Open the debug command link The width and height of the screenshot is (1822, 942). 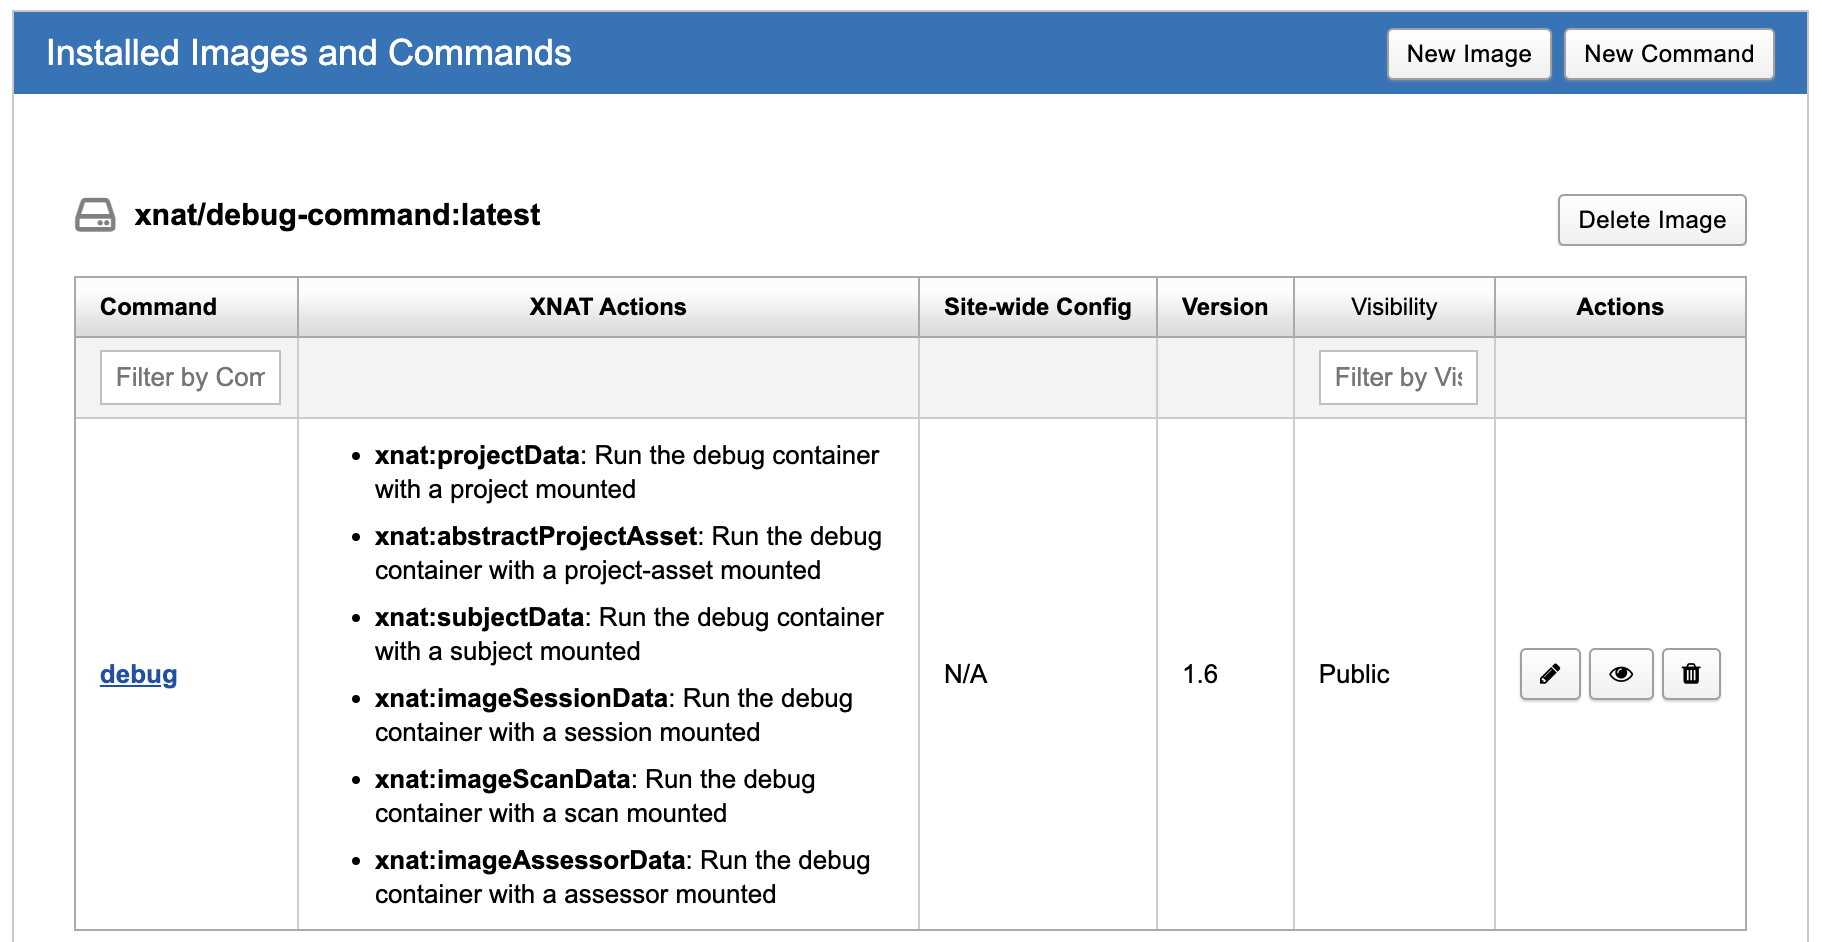[x=138, y=674]
